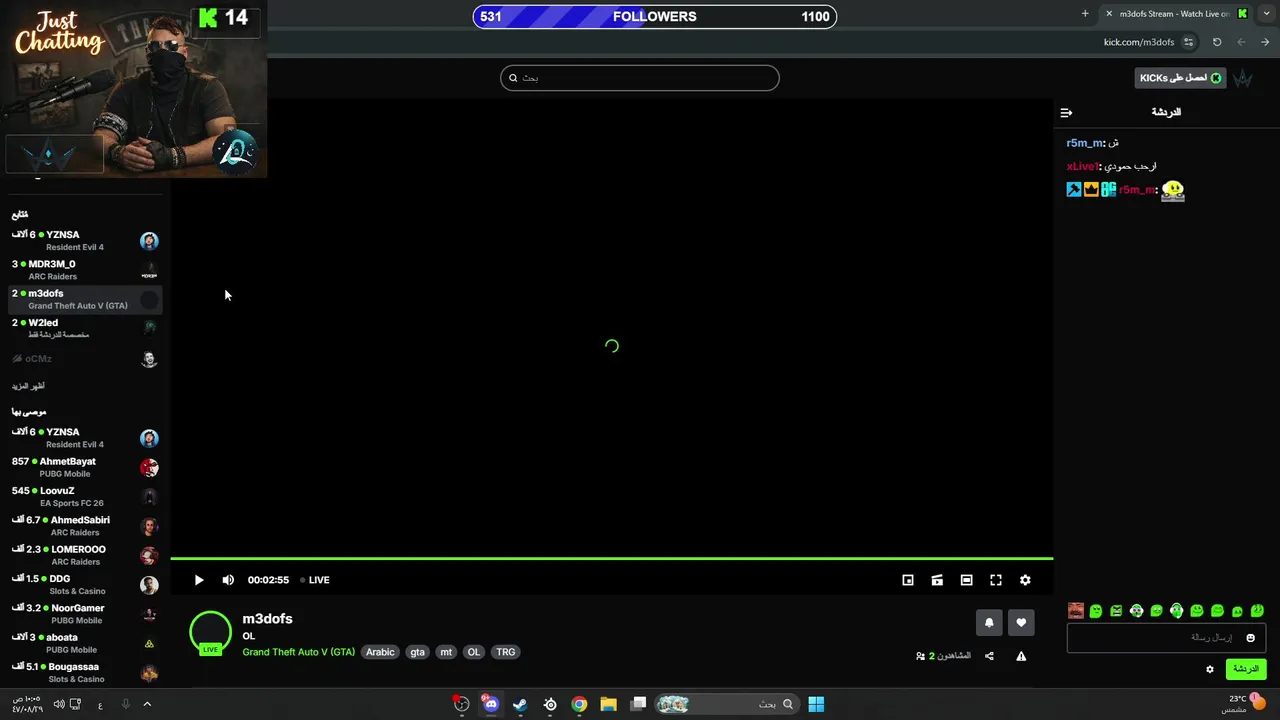Open video player settings gear
Screen dimensions: 1280x720
point(1025,580)
